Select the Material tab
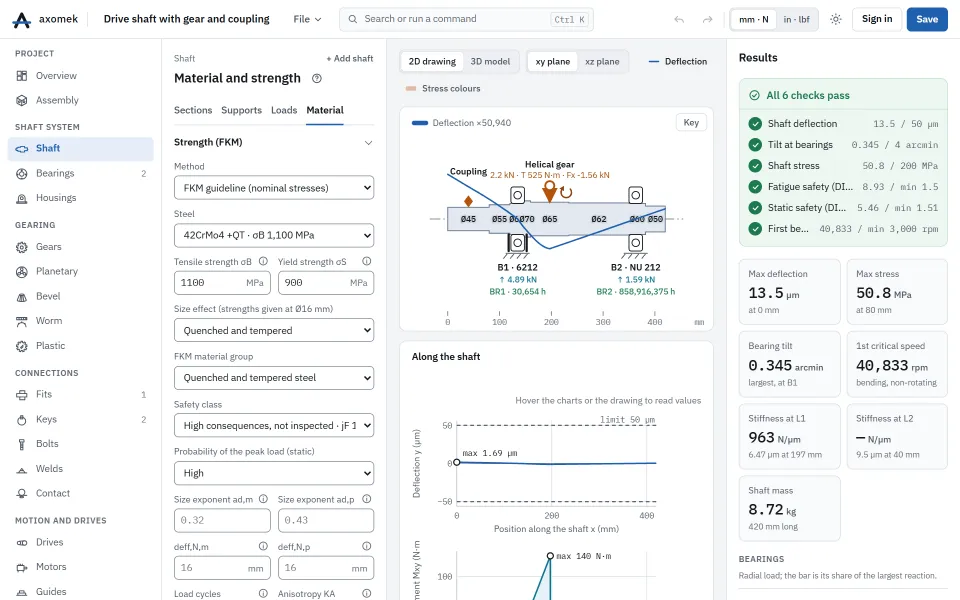 [x=325, y=110]
